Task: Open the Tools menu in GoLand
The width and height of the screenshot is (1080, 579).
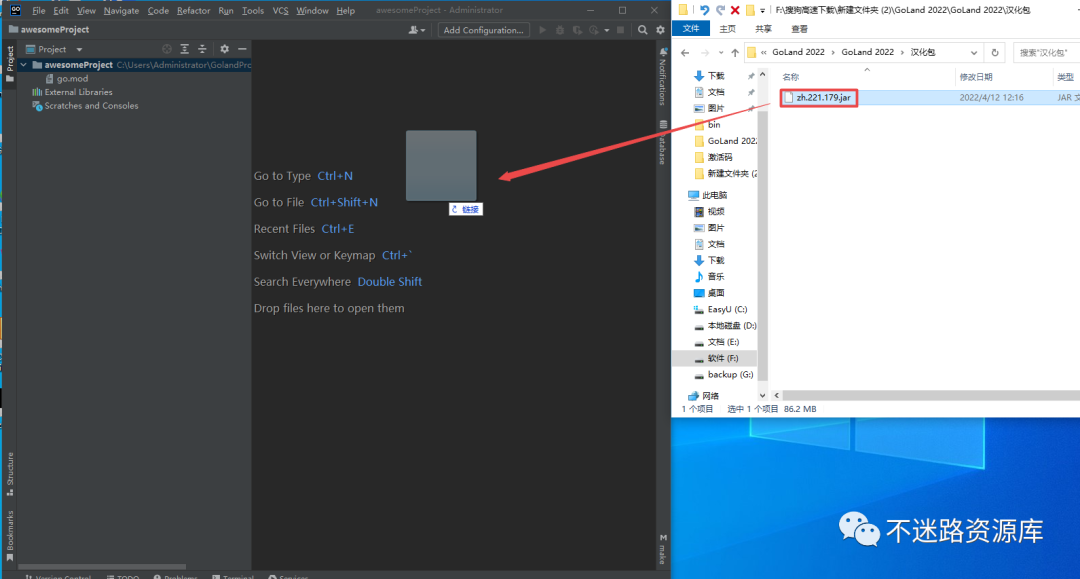Action: (x=253, y=10)
